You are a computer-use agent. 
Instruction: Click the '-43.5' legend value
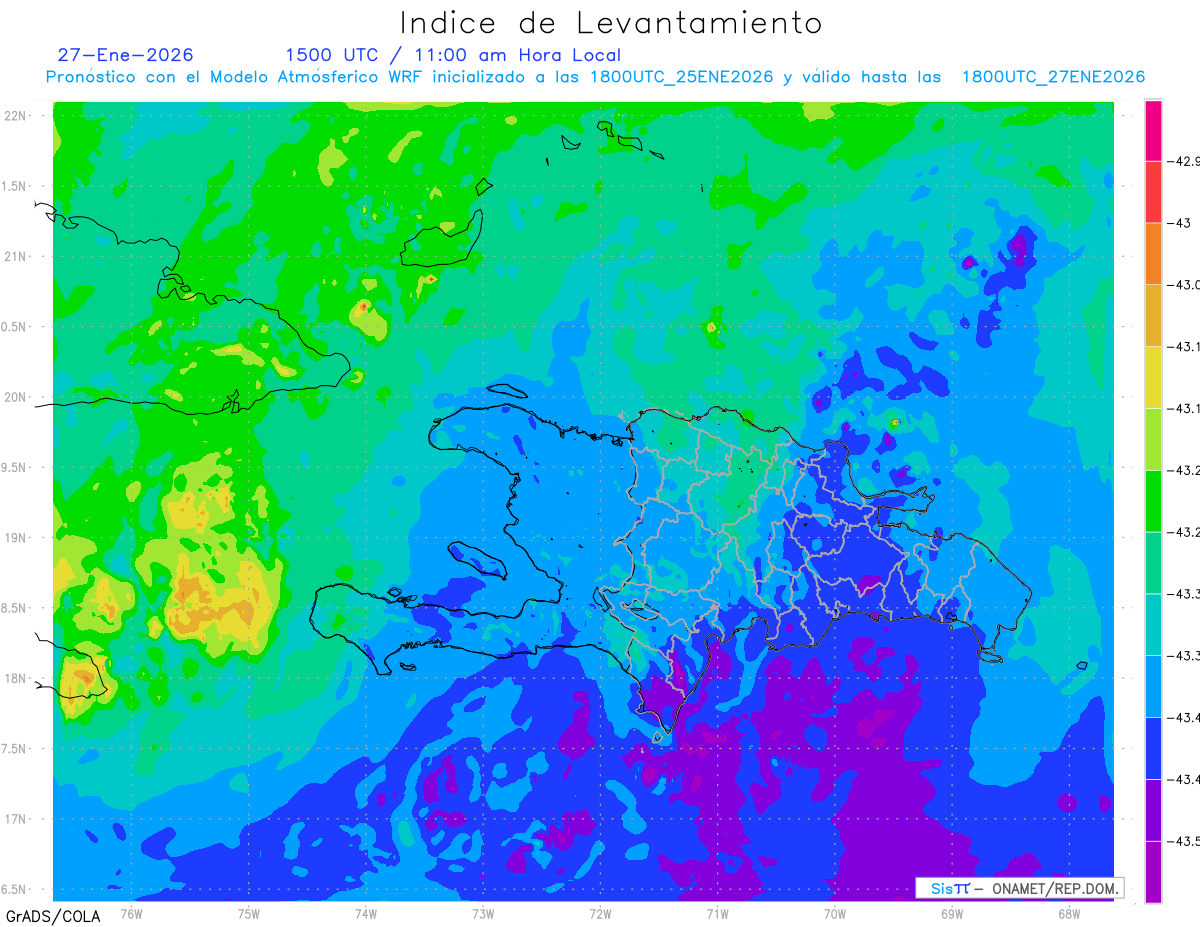(1185, 841)
